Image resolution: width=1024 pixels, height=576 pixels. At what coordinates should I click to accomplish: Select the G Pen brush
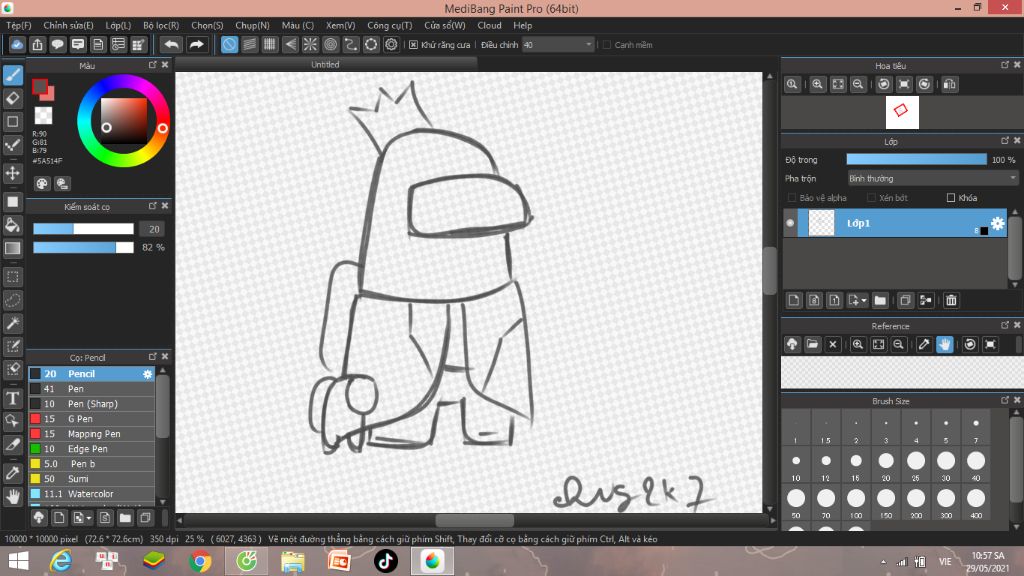click(x=91, y=419)
